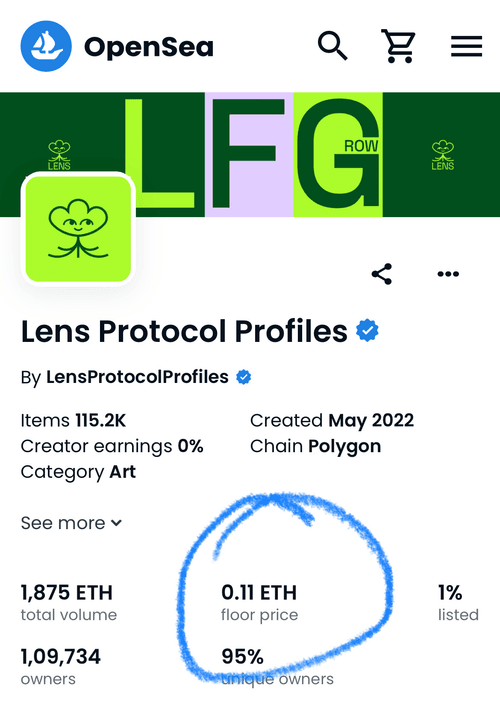Click the LFG Lens banner image
This screenshot has width=500, height=727.
coord(250,154)
